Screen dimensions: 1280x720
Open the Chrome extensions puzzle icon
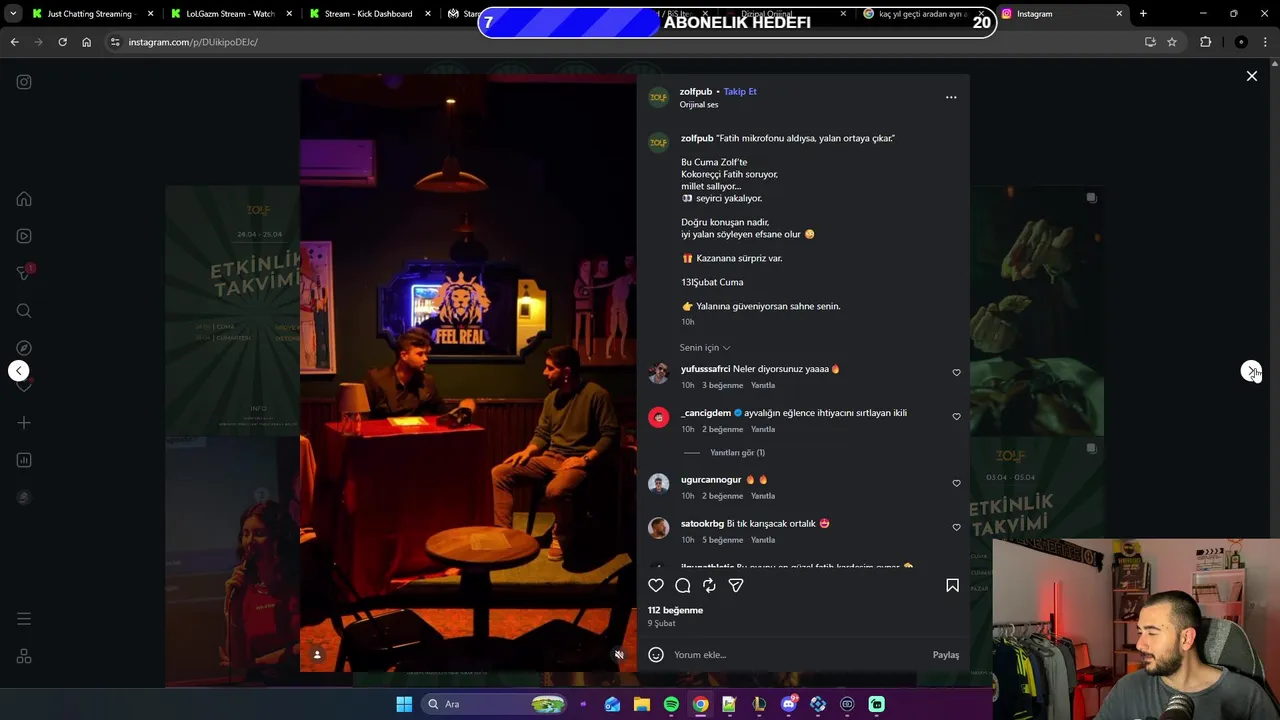click(x=1205, y=42)
